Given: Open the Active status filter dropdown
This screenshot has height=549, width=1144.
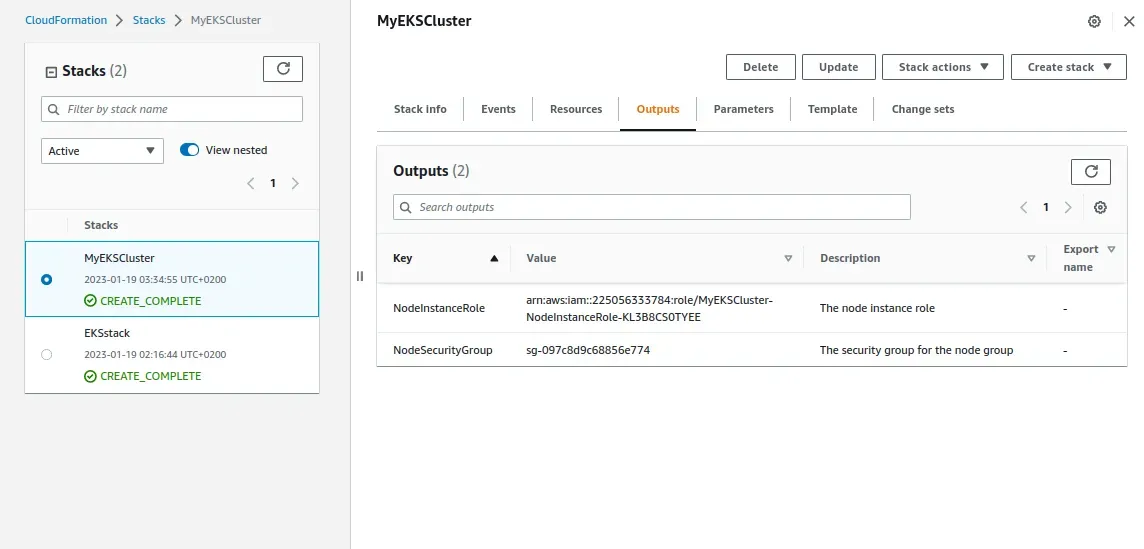Looking at the screenshot, I should (102, 151).
